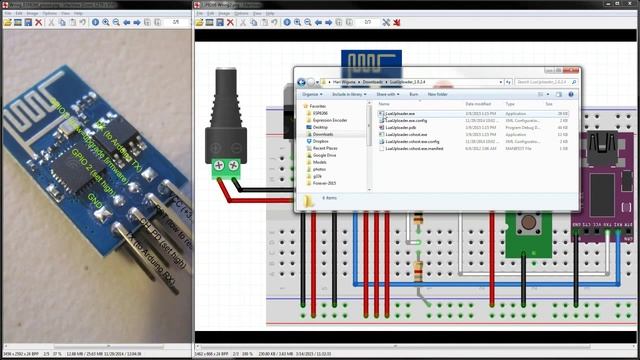
Task: Explorer Back navigation button
Action: (302, 82)
